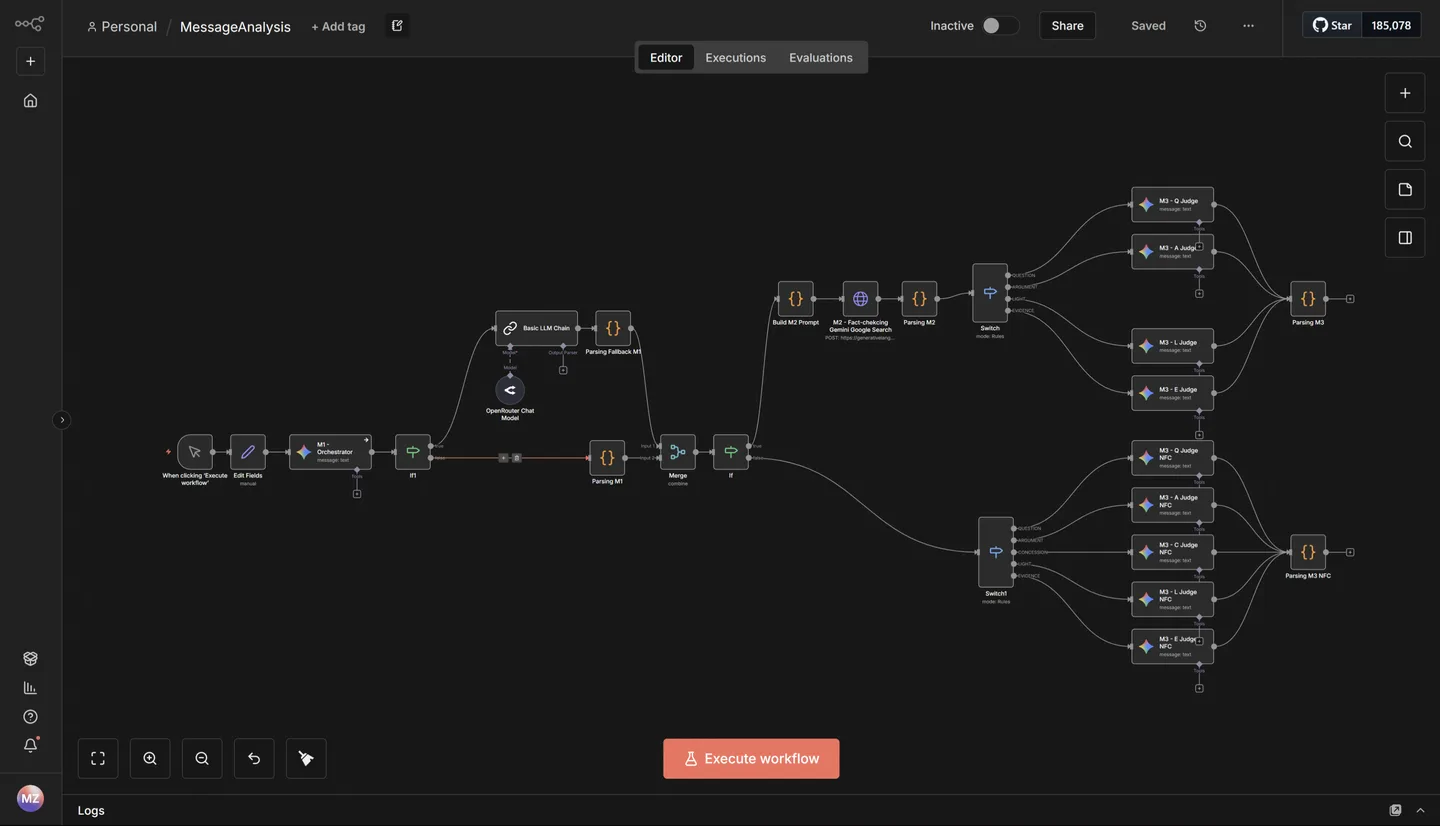1440x826 pixels.
Task: Click the n8n logo icon
Action: click(x=30, y=24)
